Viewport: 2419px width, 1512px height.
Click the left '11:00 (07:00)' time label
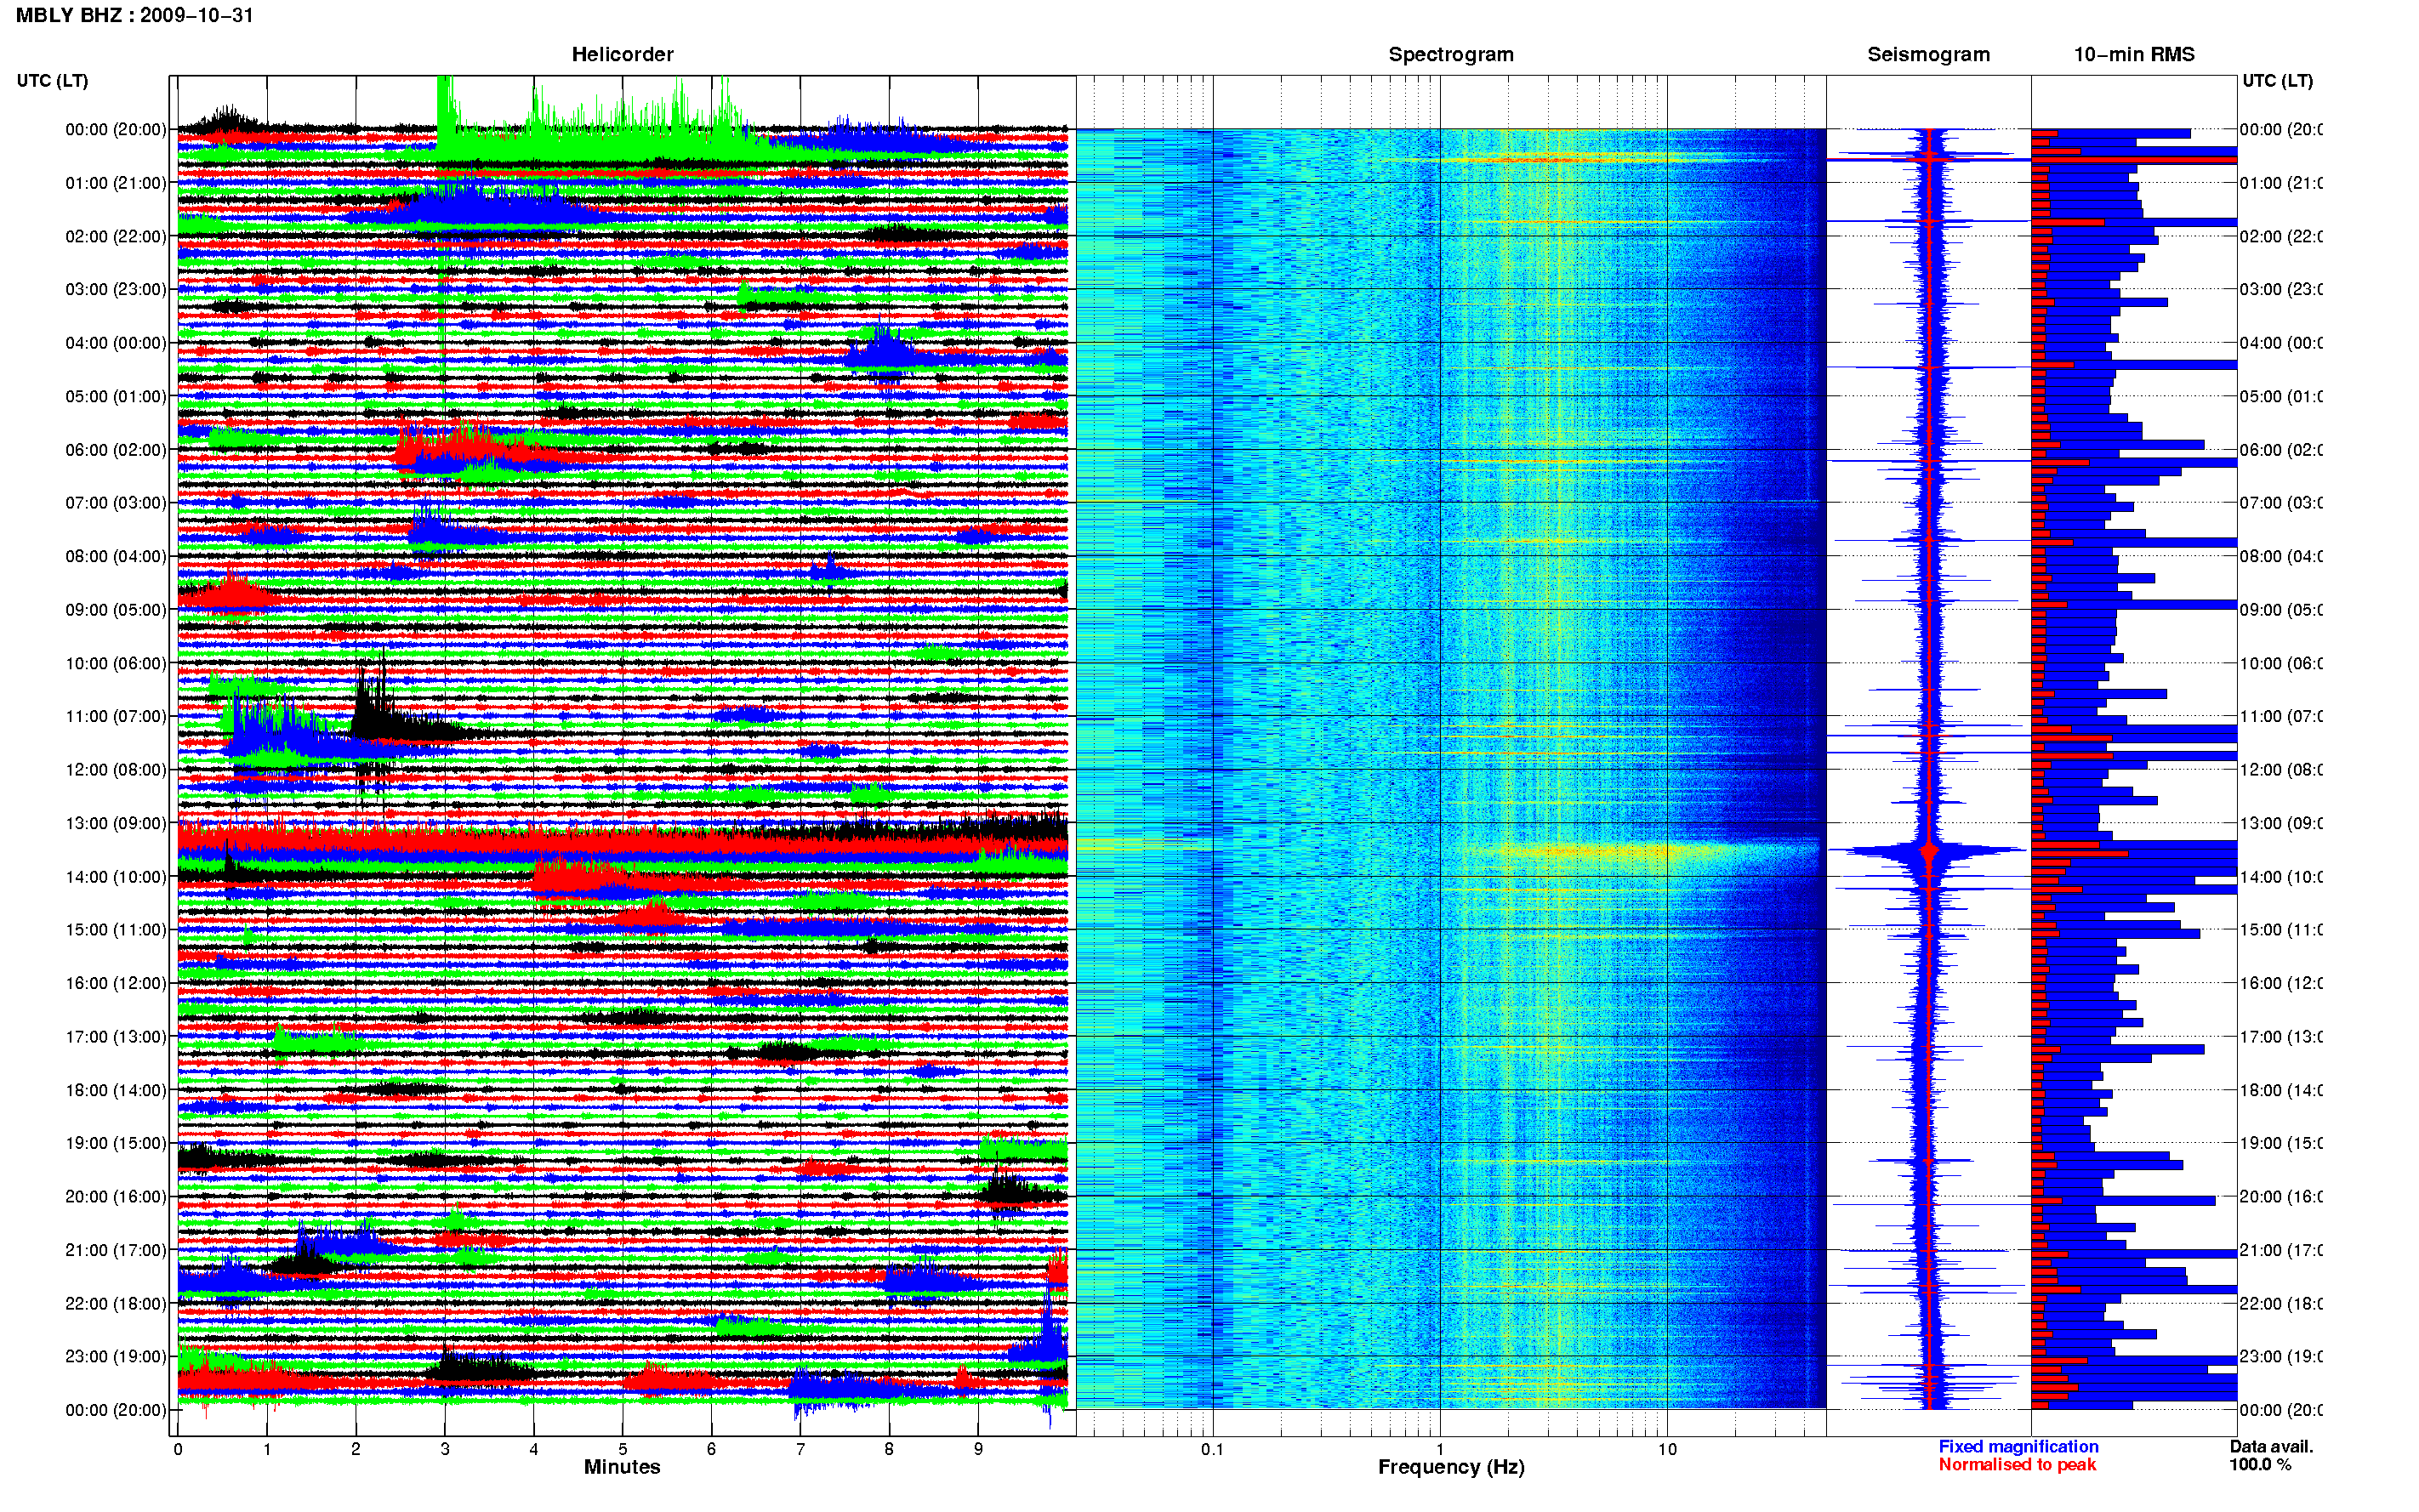[116, 716]
